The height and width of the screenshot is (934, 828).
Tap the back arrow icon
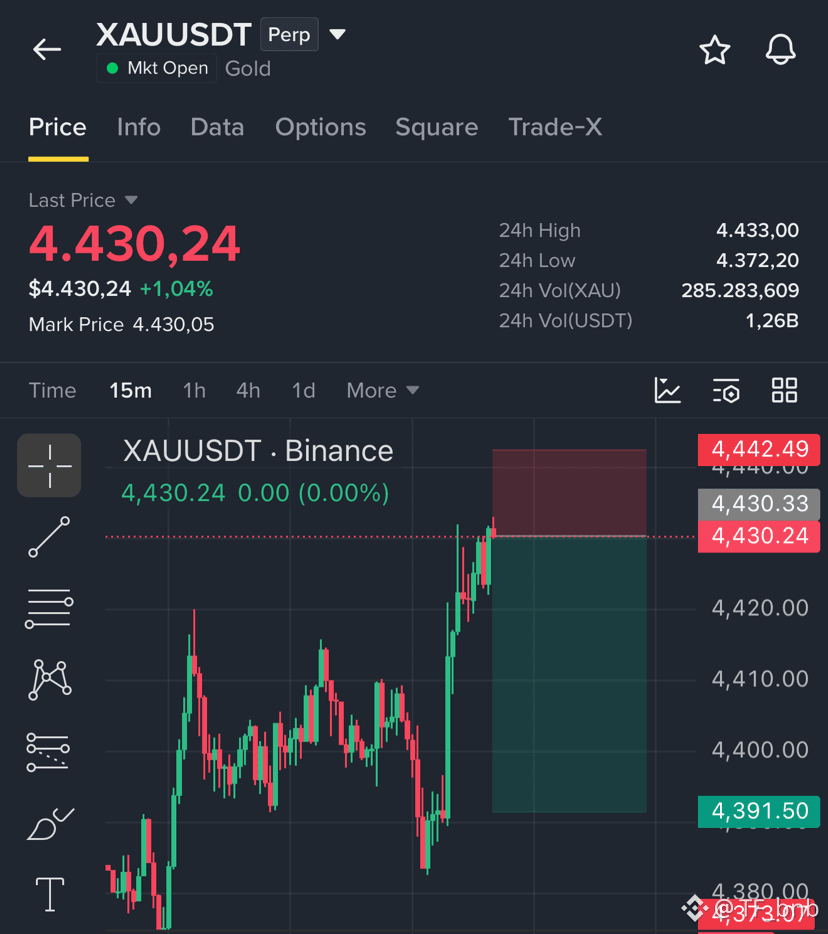click(x=47, y=49)
